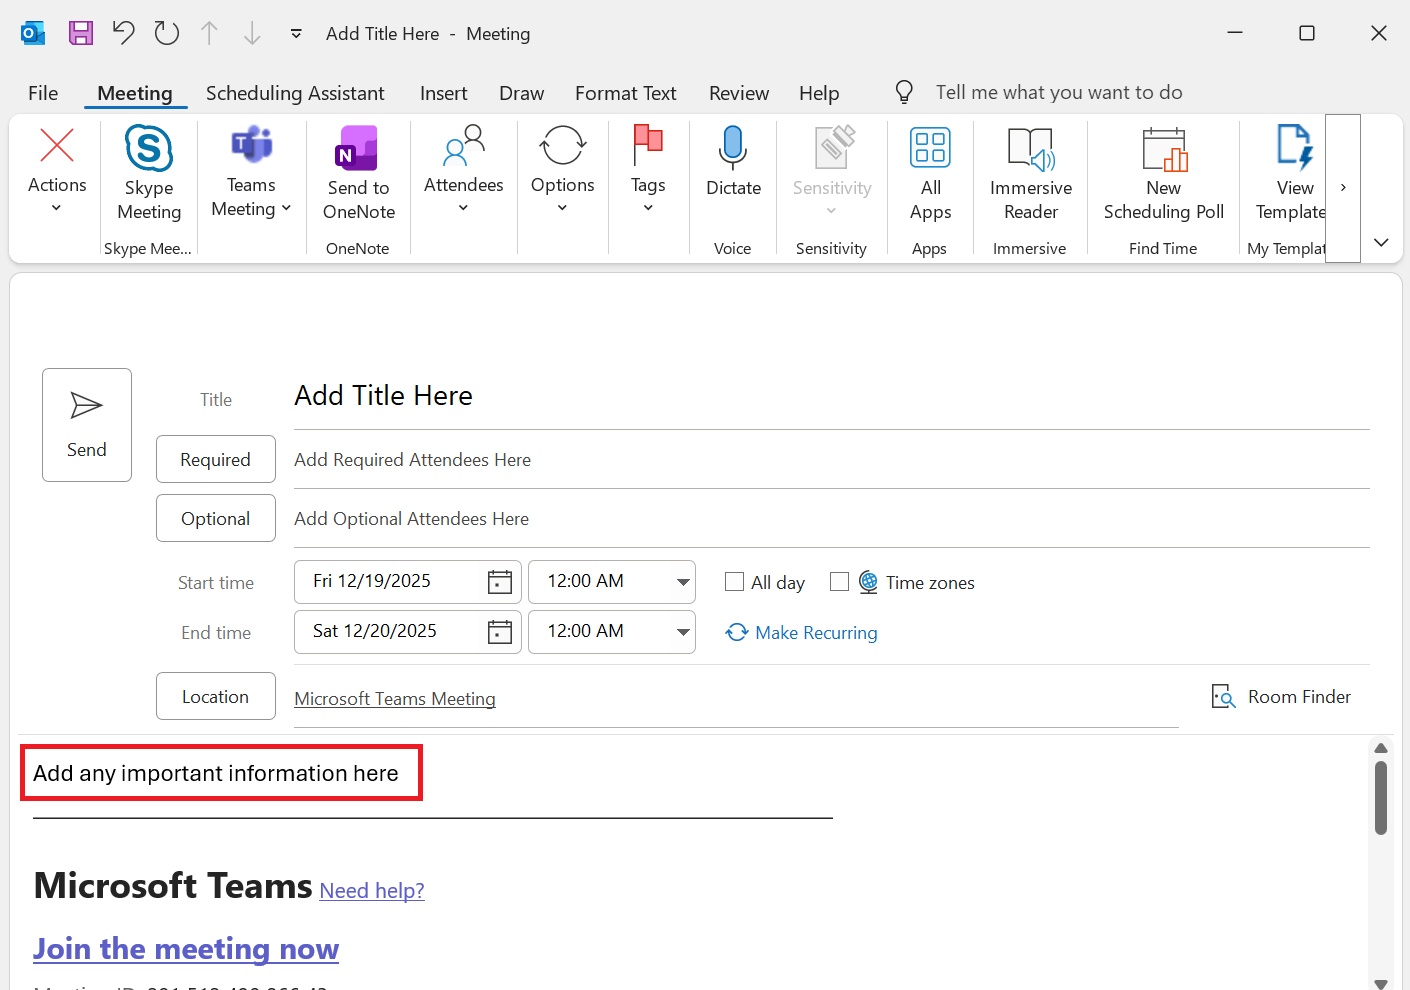Click the Make Recurring link
This screenshot has height=990, width=1410.
coord(815,633)
